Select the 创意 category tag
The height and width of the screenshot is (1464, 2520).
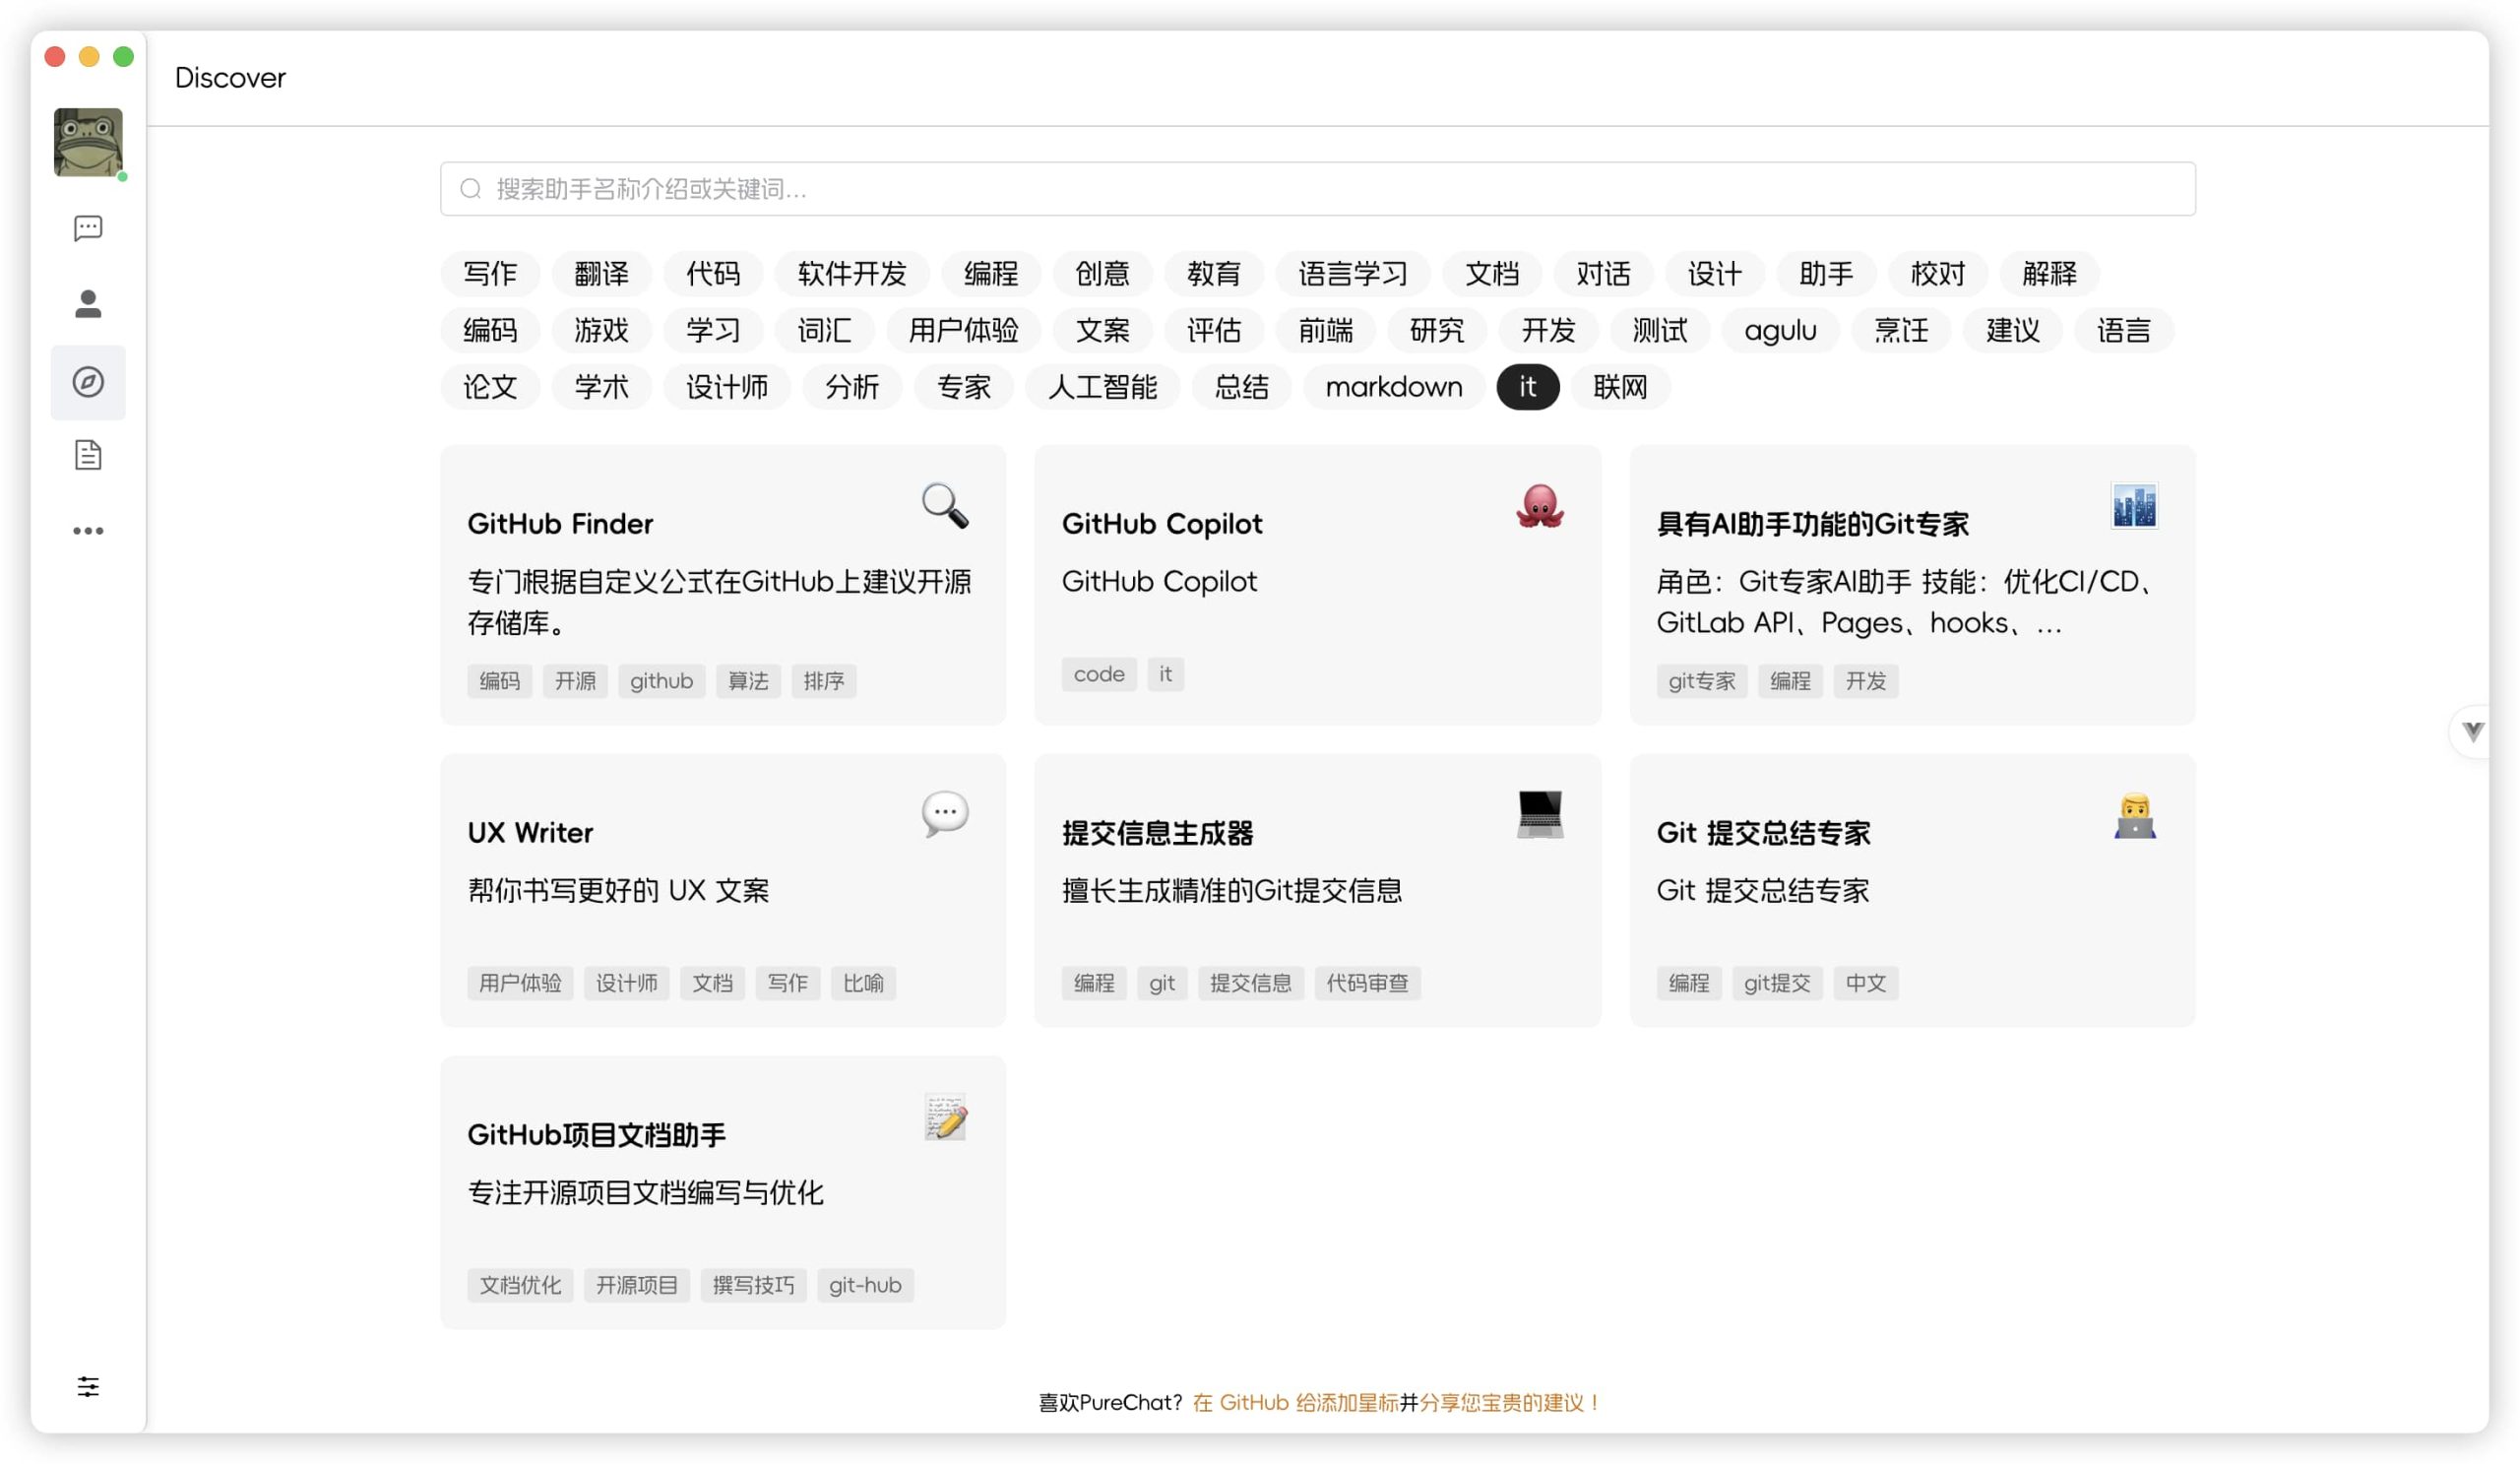pyautogui.click(x=1102, y=273)
